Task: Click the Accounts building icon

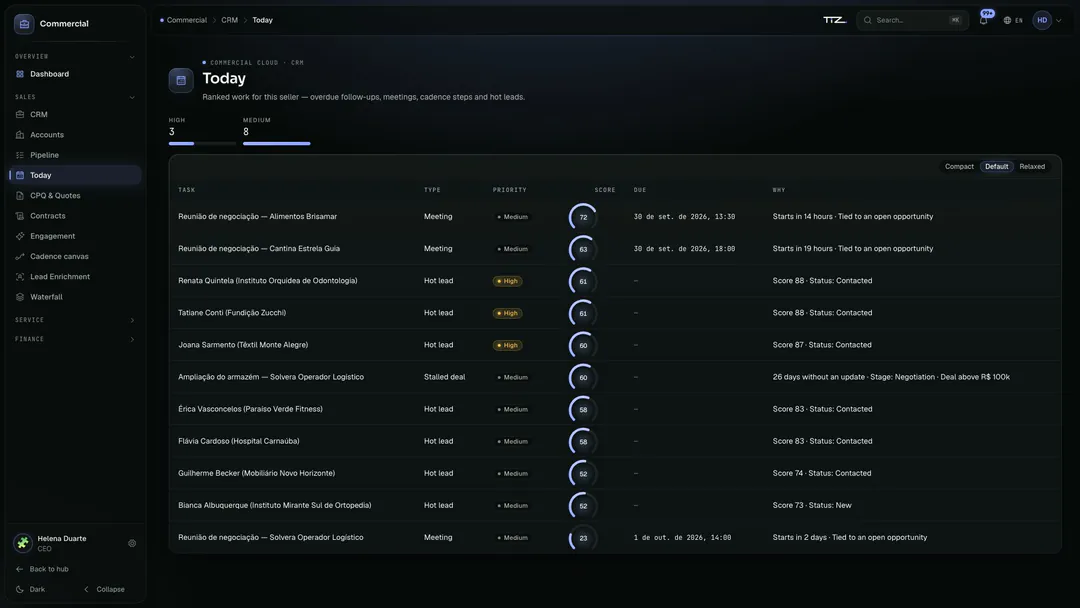Action: (x=20, y=135)
